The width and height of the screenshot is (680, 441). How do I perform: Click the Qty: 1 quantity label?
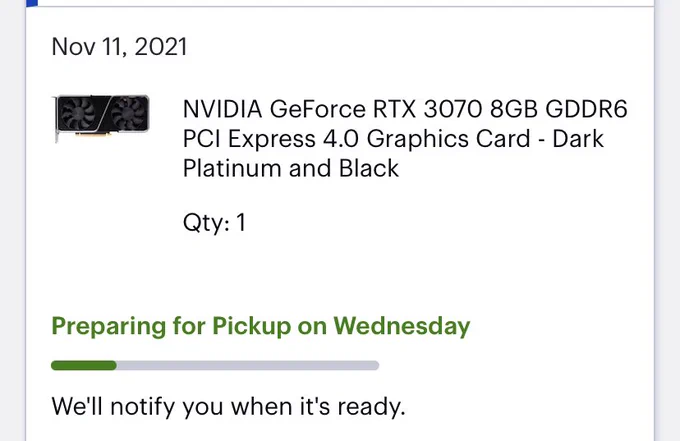click(214, 223)
